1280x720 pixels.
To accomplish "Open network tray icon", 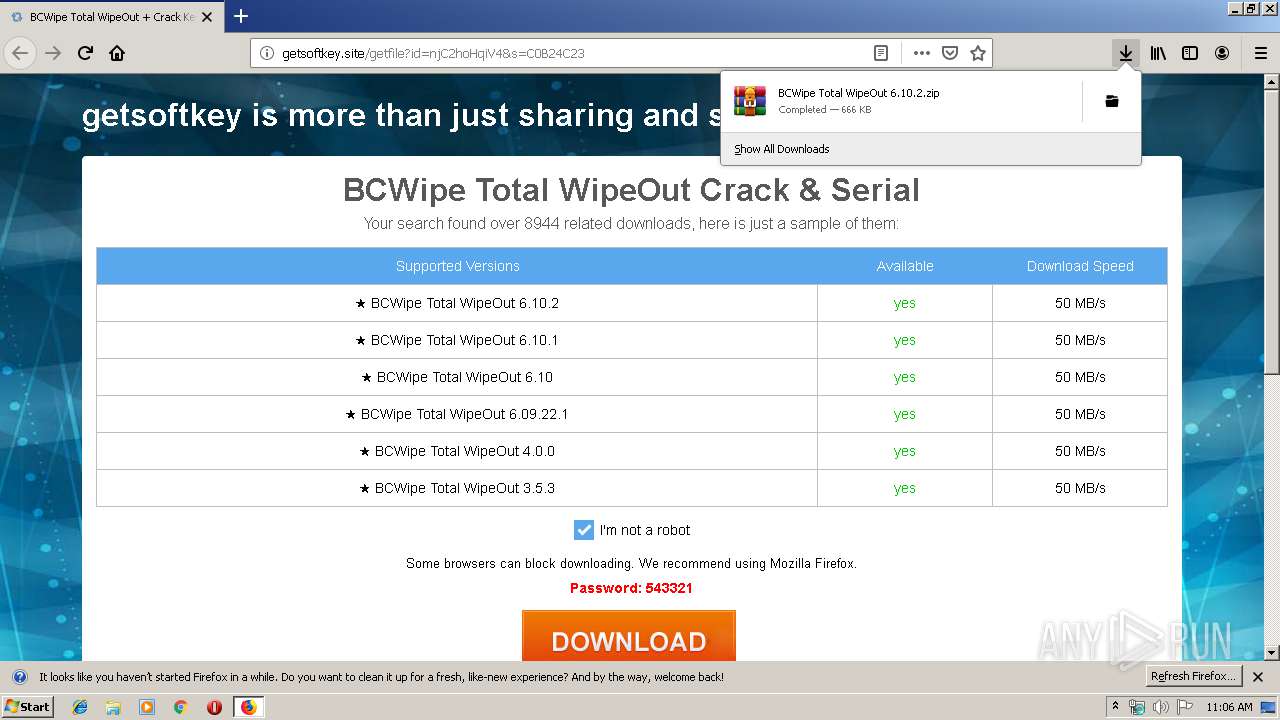I will pos(1137,707).
